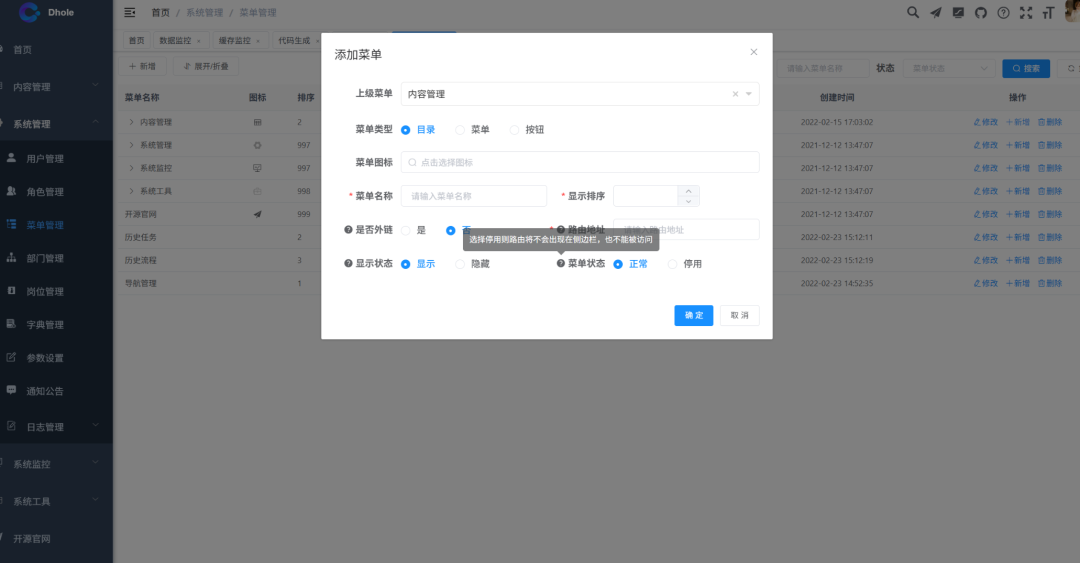The height and width of the screenshot is (563, 1080).
Task: Select 目录 menu type radio
Action: (406, 130)
